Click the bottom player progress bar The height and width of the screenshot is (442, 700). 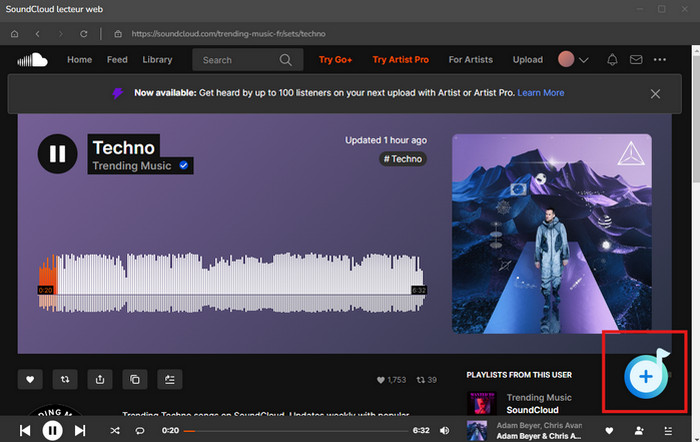pos(296,431)
